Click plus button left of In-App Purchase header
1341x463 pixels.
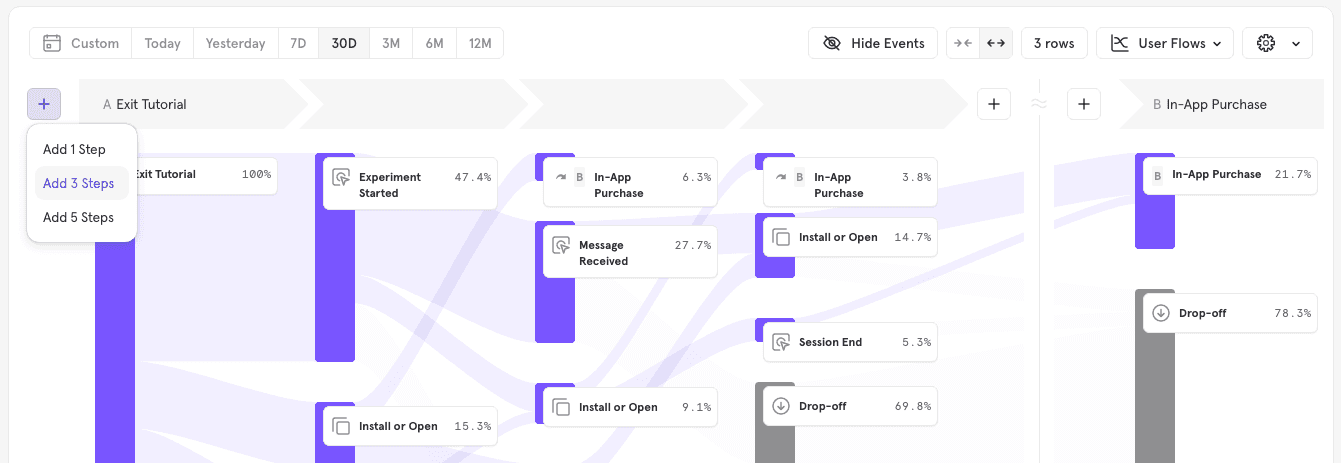tap(1084, 104)
